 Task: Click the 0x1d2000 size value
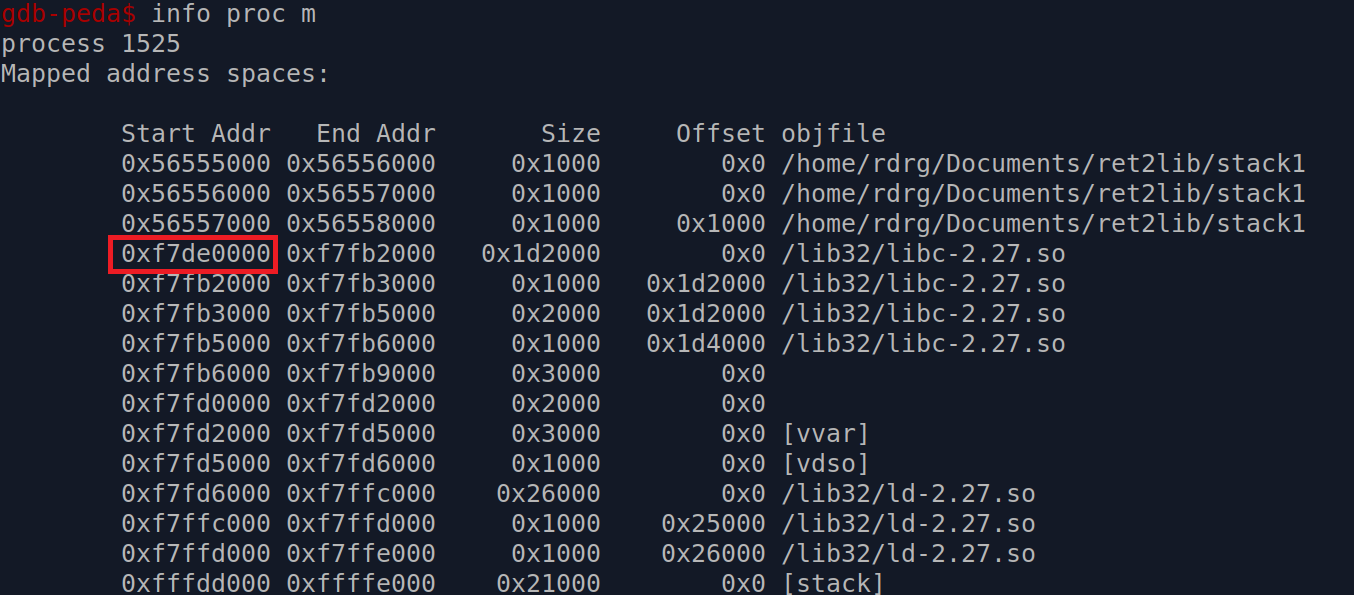click(x=541, y=254)
